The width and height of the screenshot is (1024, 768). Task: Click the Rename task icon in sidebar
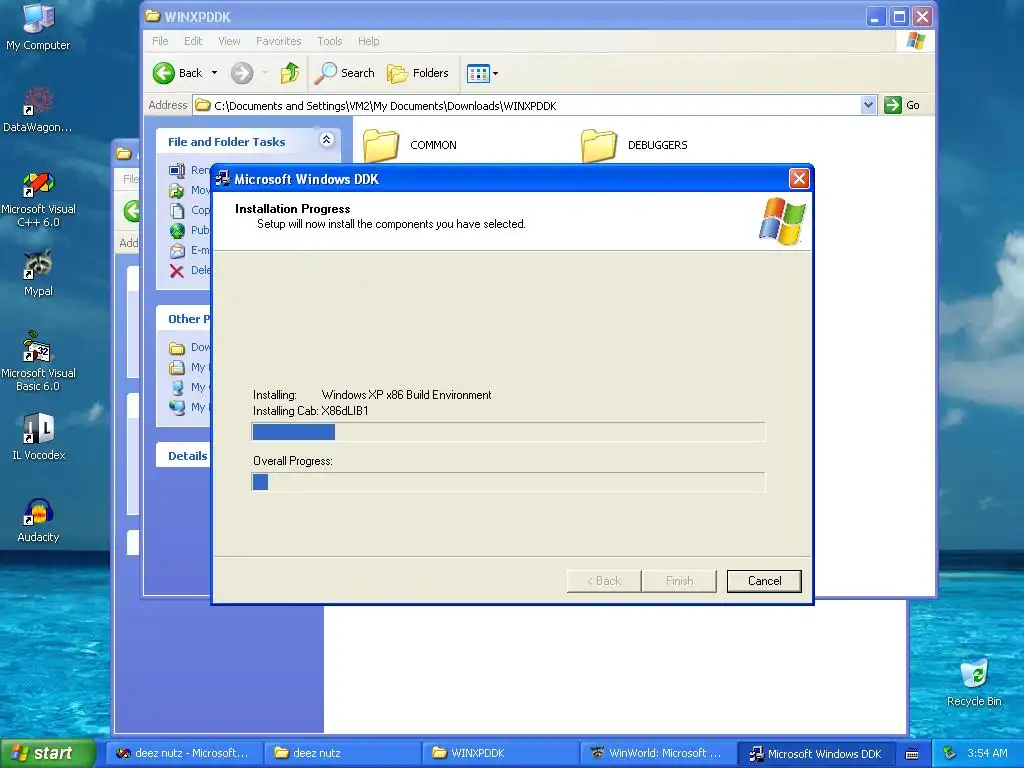tap(177, 170)
